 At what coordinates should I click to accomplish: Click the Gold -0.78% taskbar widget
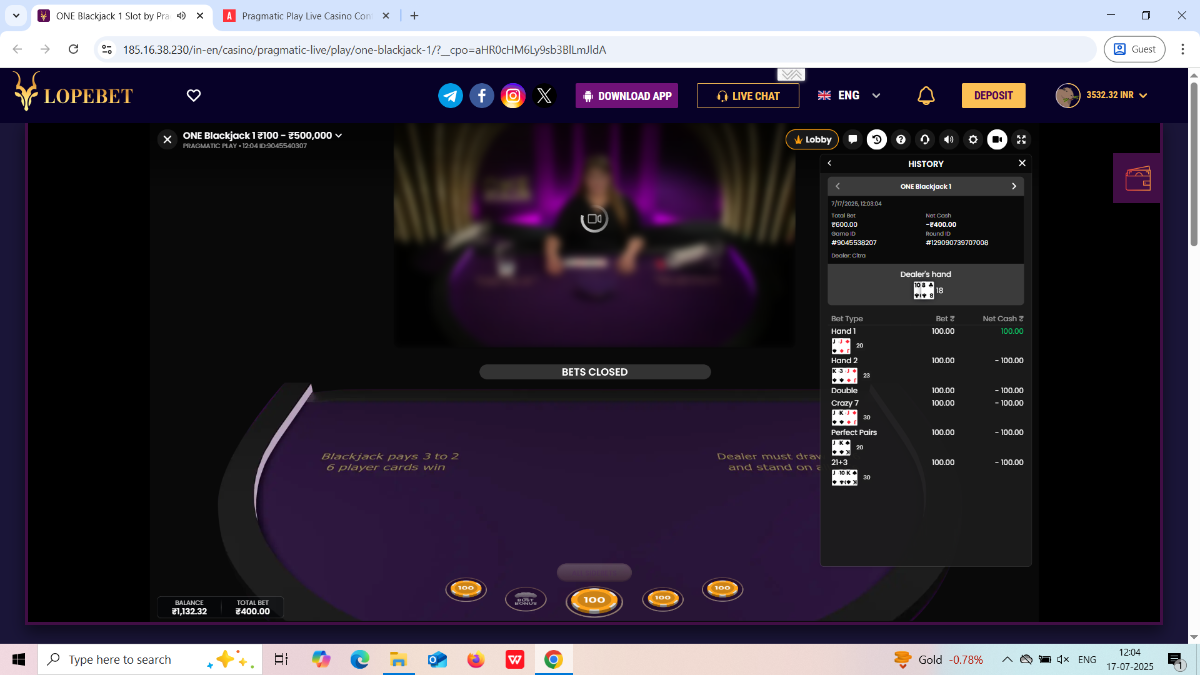coord(938,660)
